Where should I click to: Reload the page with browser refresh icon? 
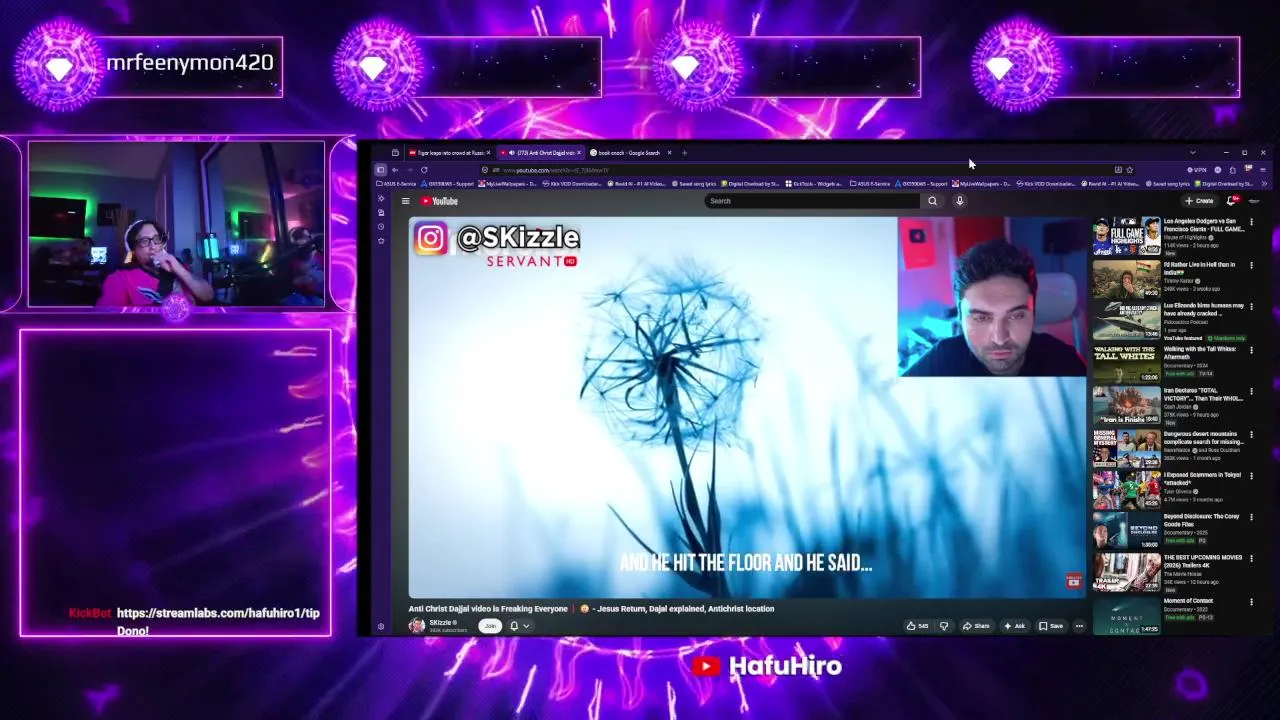tap(424, 170)
